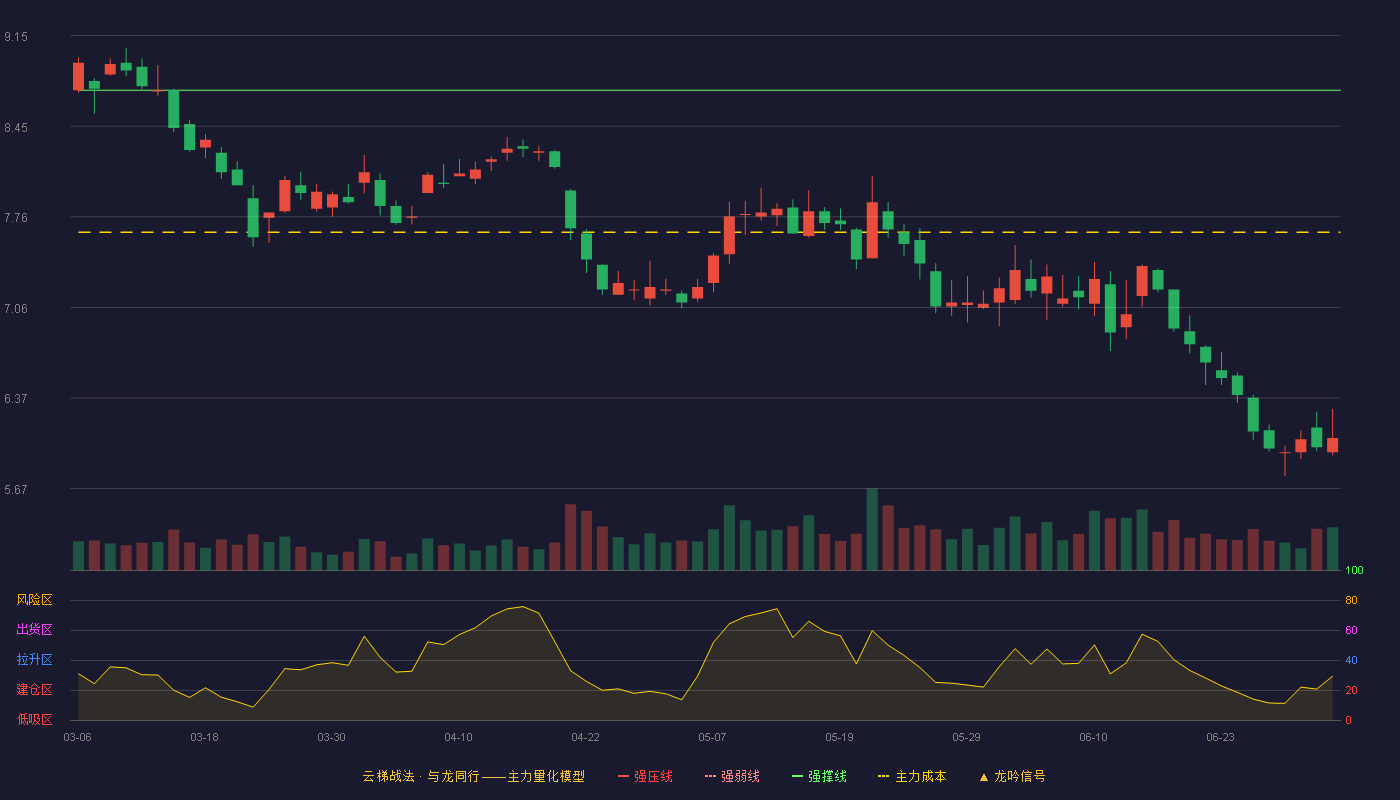Click the 9.15 price axis label
Image resolution: width=1400 pixels, height=800 pixels.
click(16, 37)
